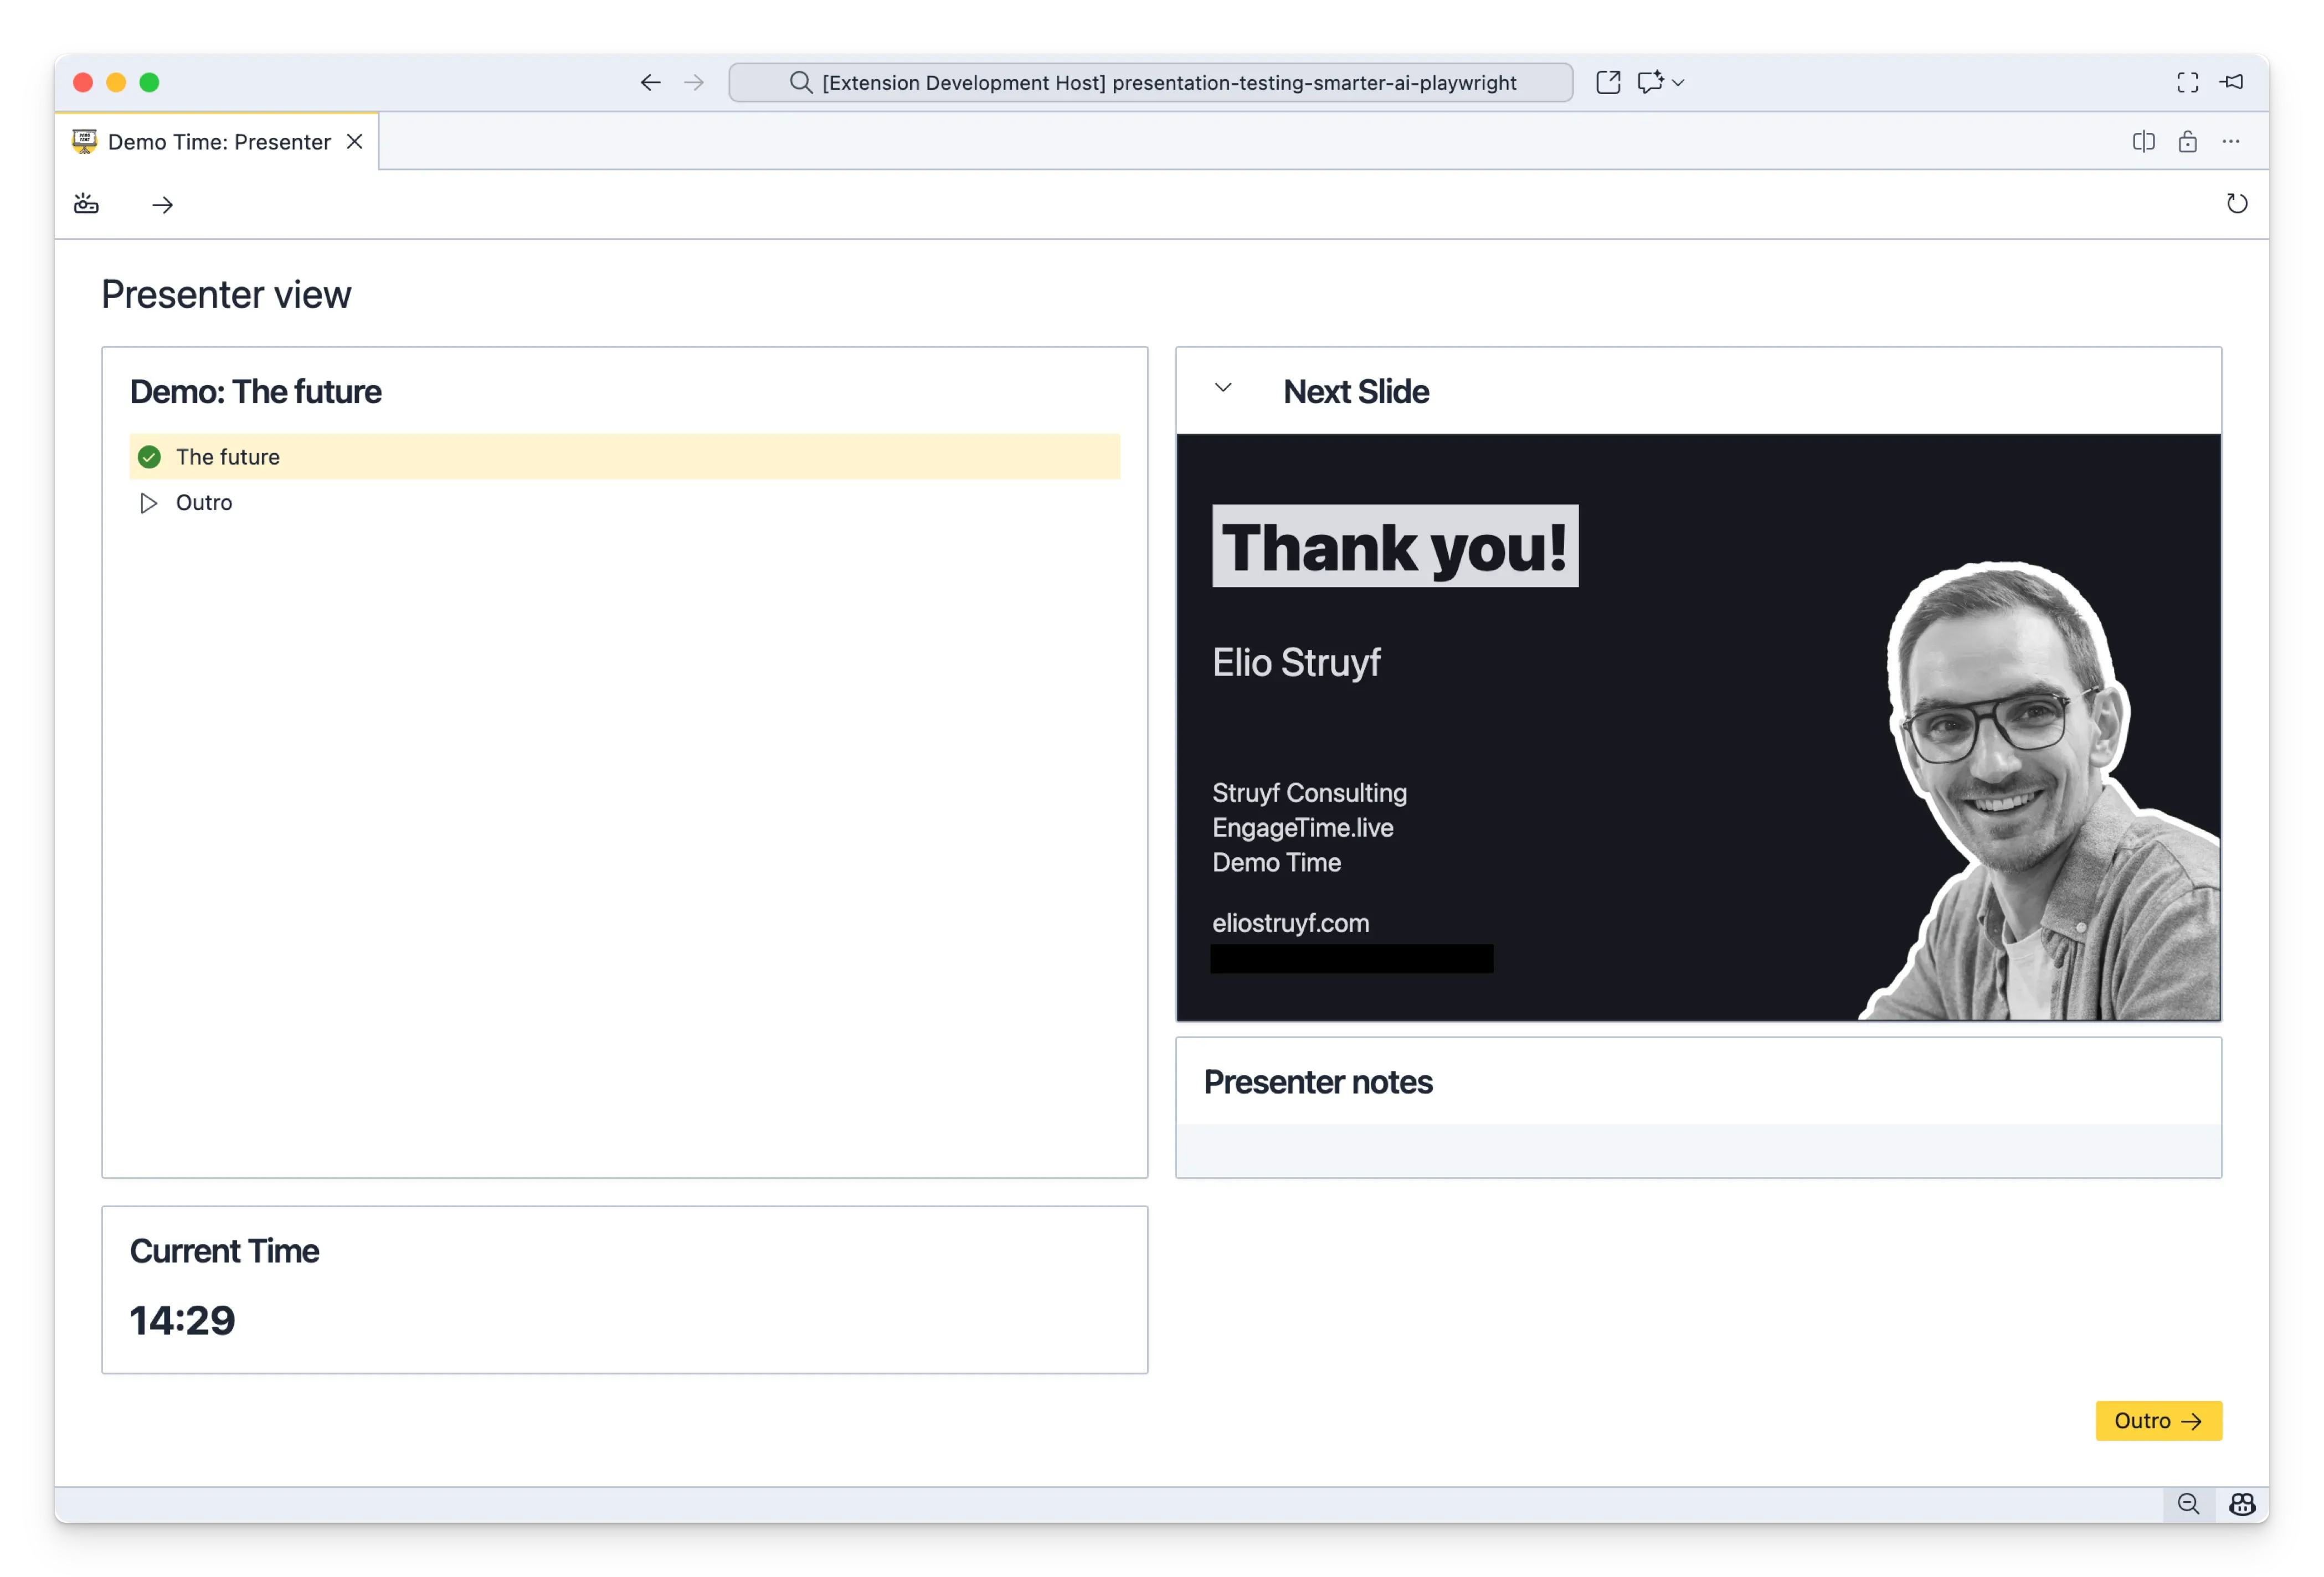The height and width of the screenshot is (1577, 2324).
Task: Select the arrow icon to advance the demo
Action: [163, 205]
